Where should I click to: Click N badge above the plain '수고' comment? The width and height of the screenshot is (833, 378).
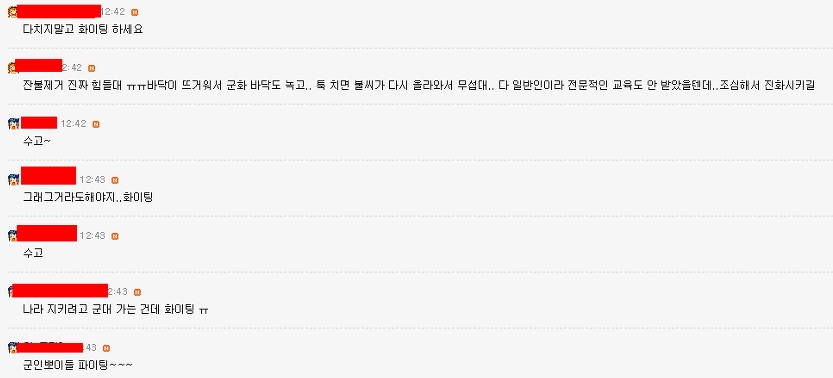pos(115,236)
